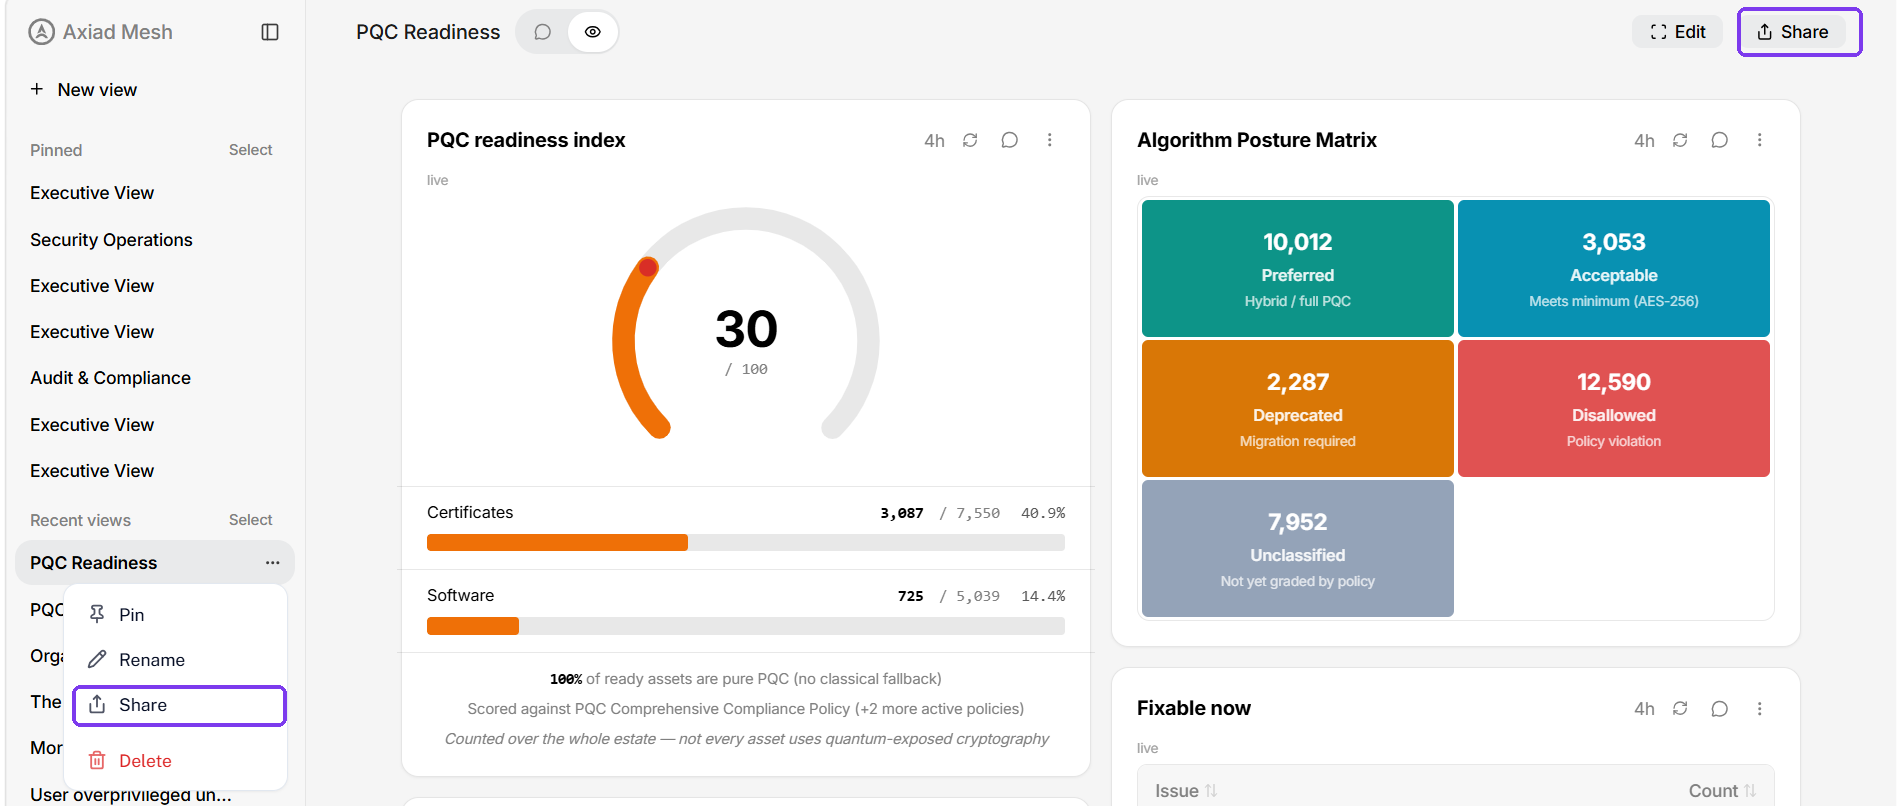
Task: Click the PQC Readiness page title
Action: tap(428, 32)
